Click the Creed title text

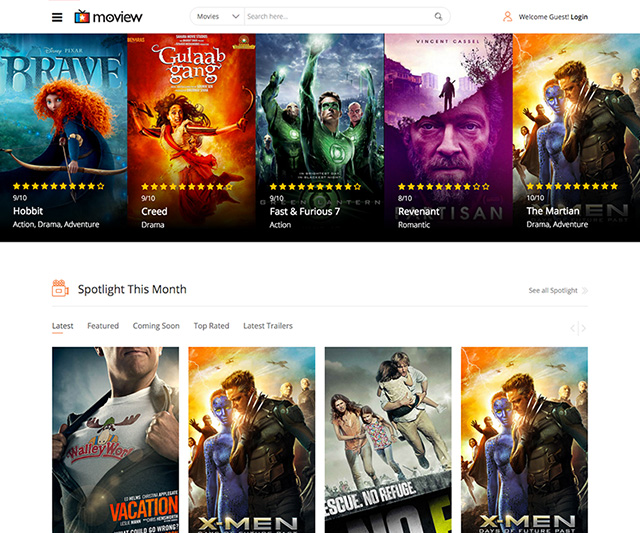pos(154,211)
